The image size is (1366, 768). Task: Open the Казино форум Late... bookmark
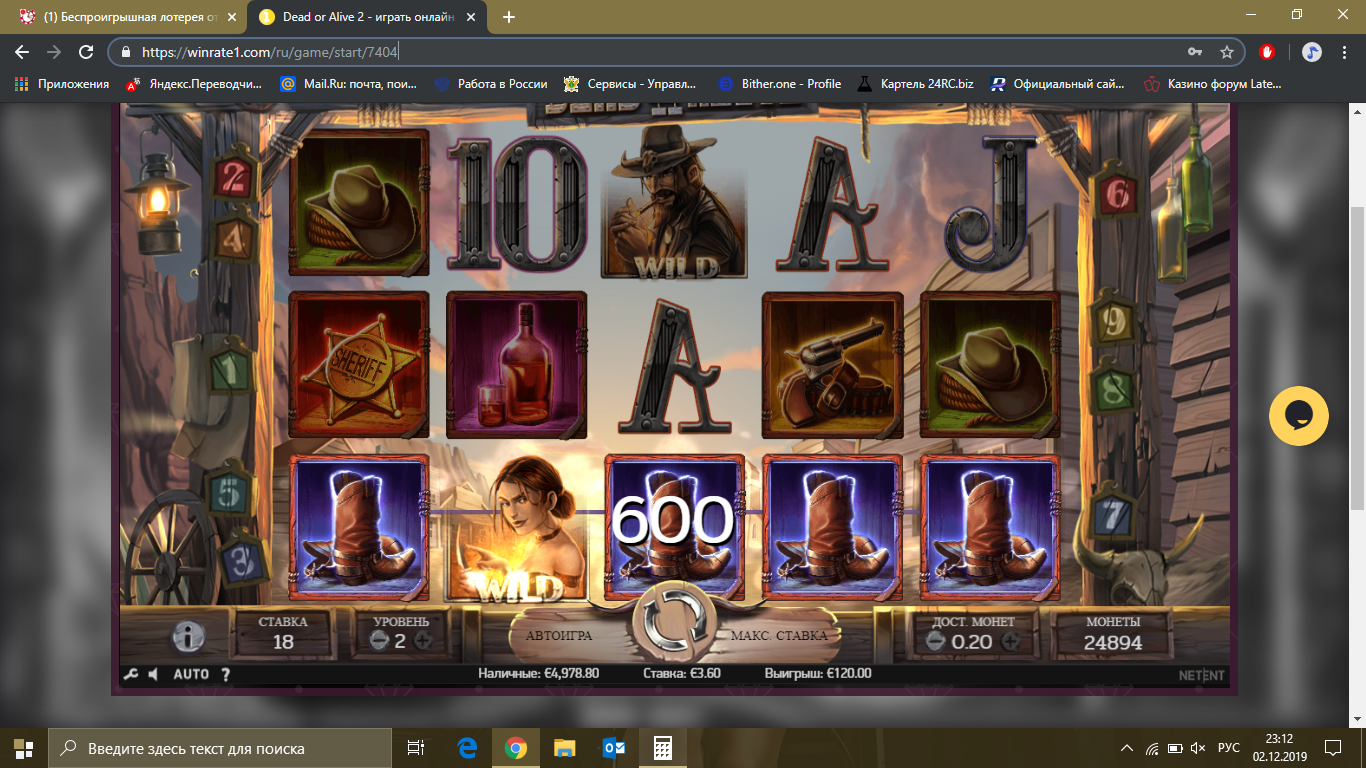(1212, 84)
